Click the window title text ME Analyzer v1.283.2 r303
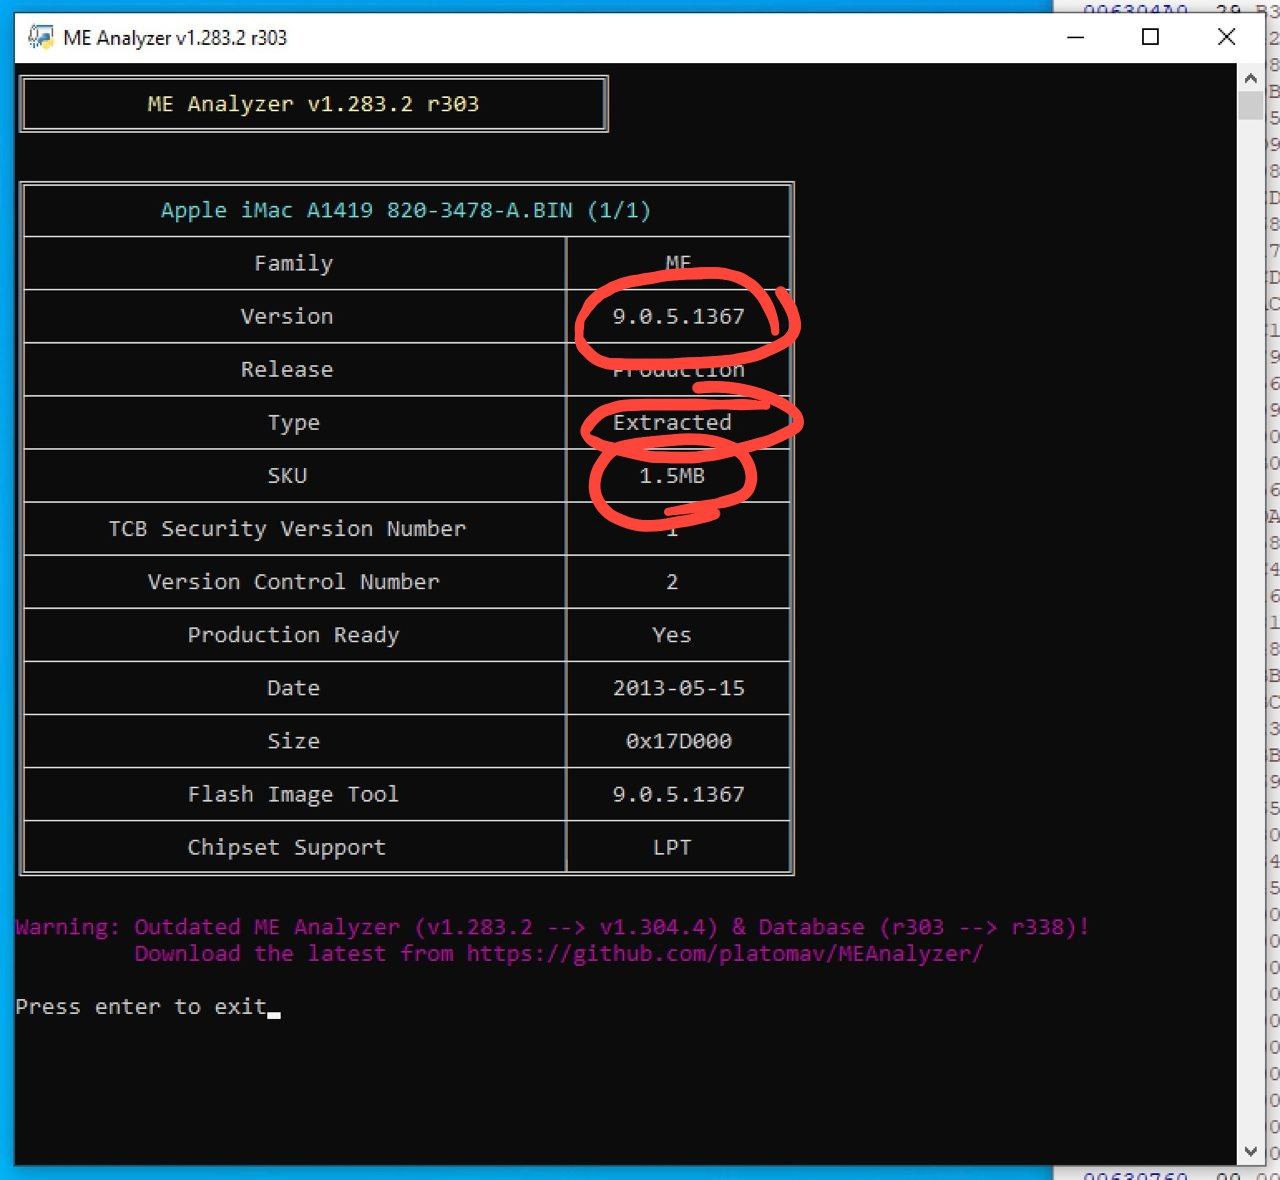The image size is (1280, 1180). [175, 38]
